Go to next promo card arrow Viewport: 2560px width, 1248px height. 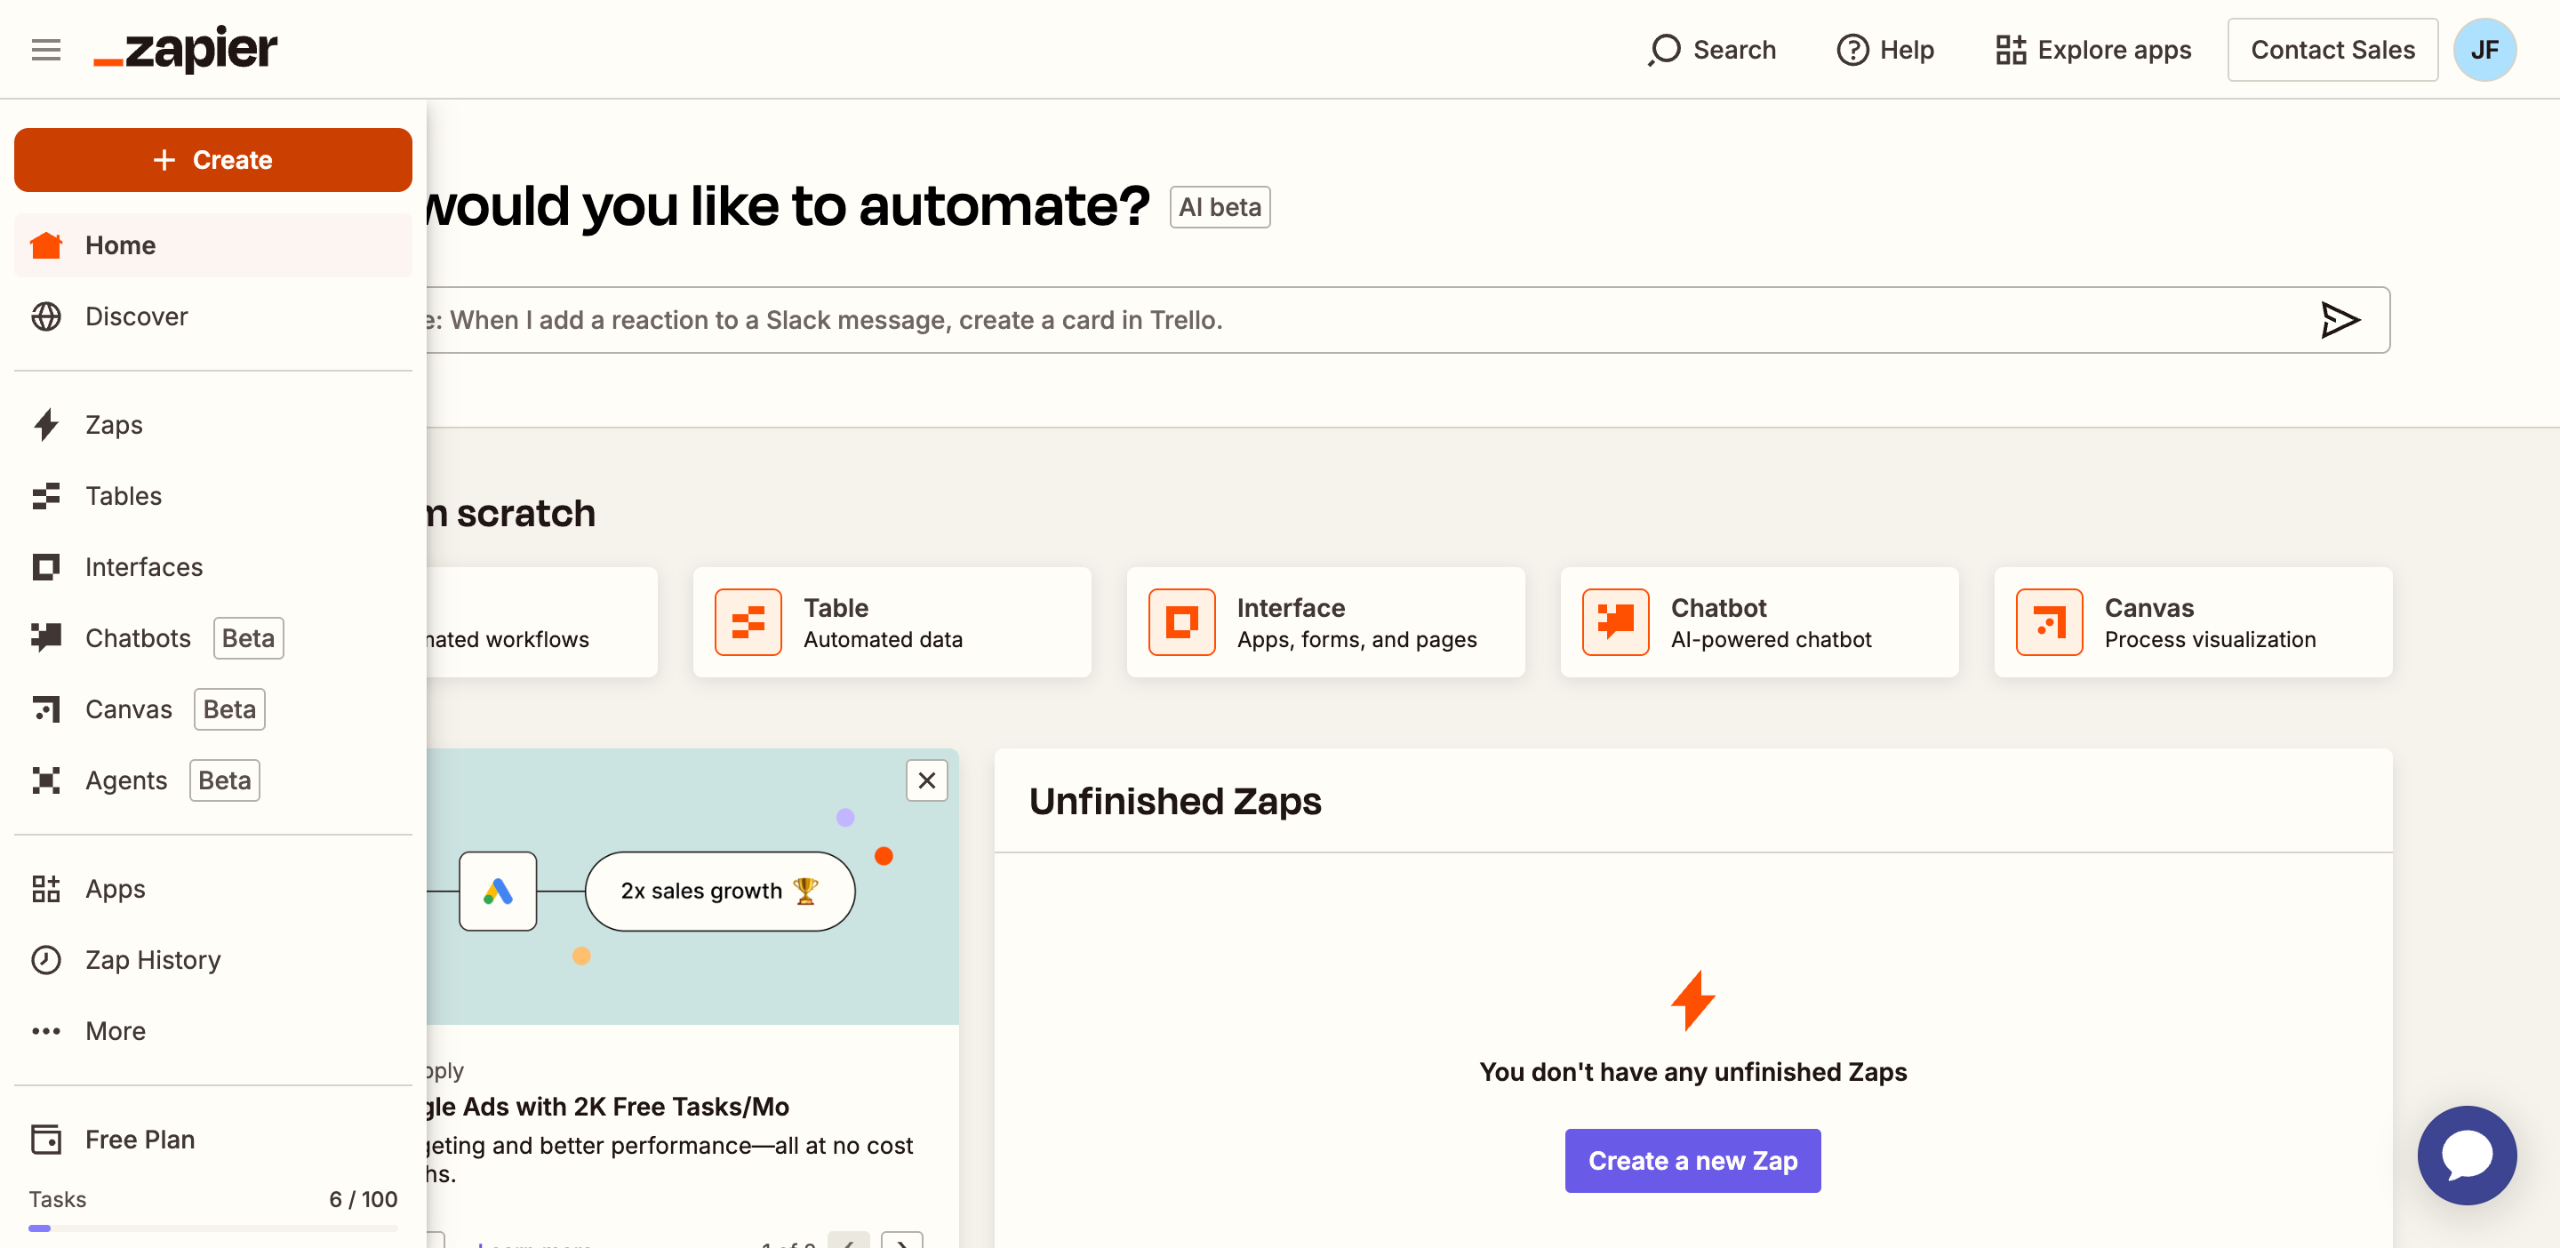(x=902, y=1242)
